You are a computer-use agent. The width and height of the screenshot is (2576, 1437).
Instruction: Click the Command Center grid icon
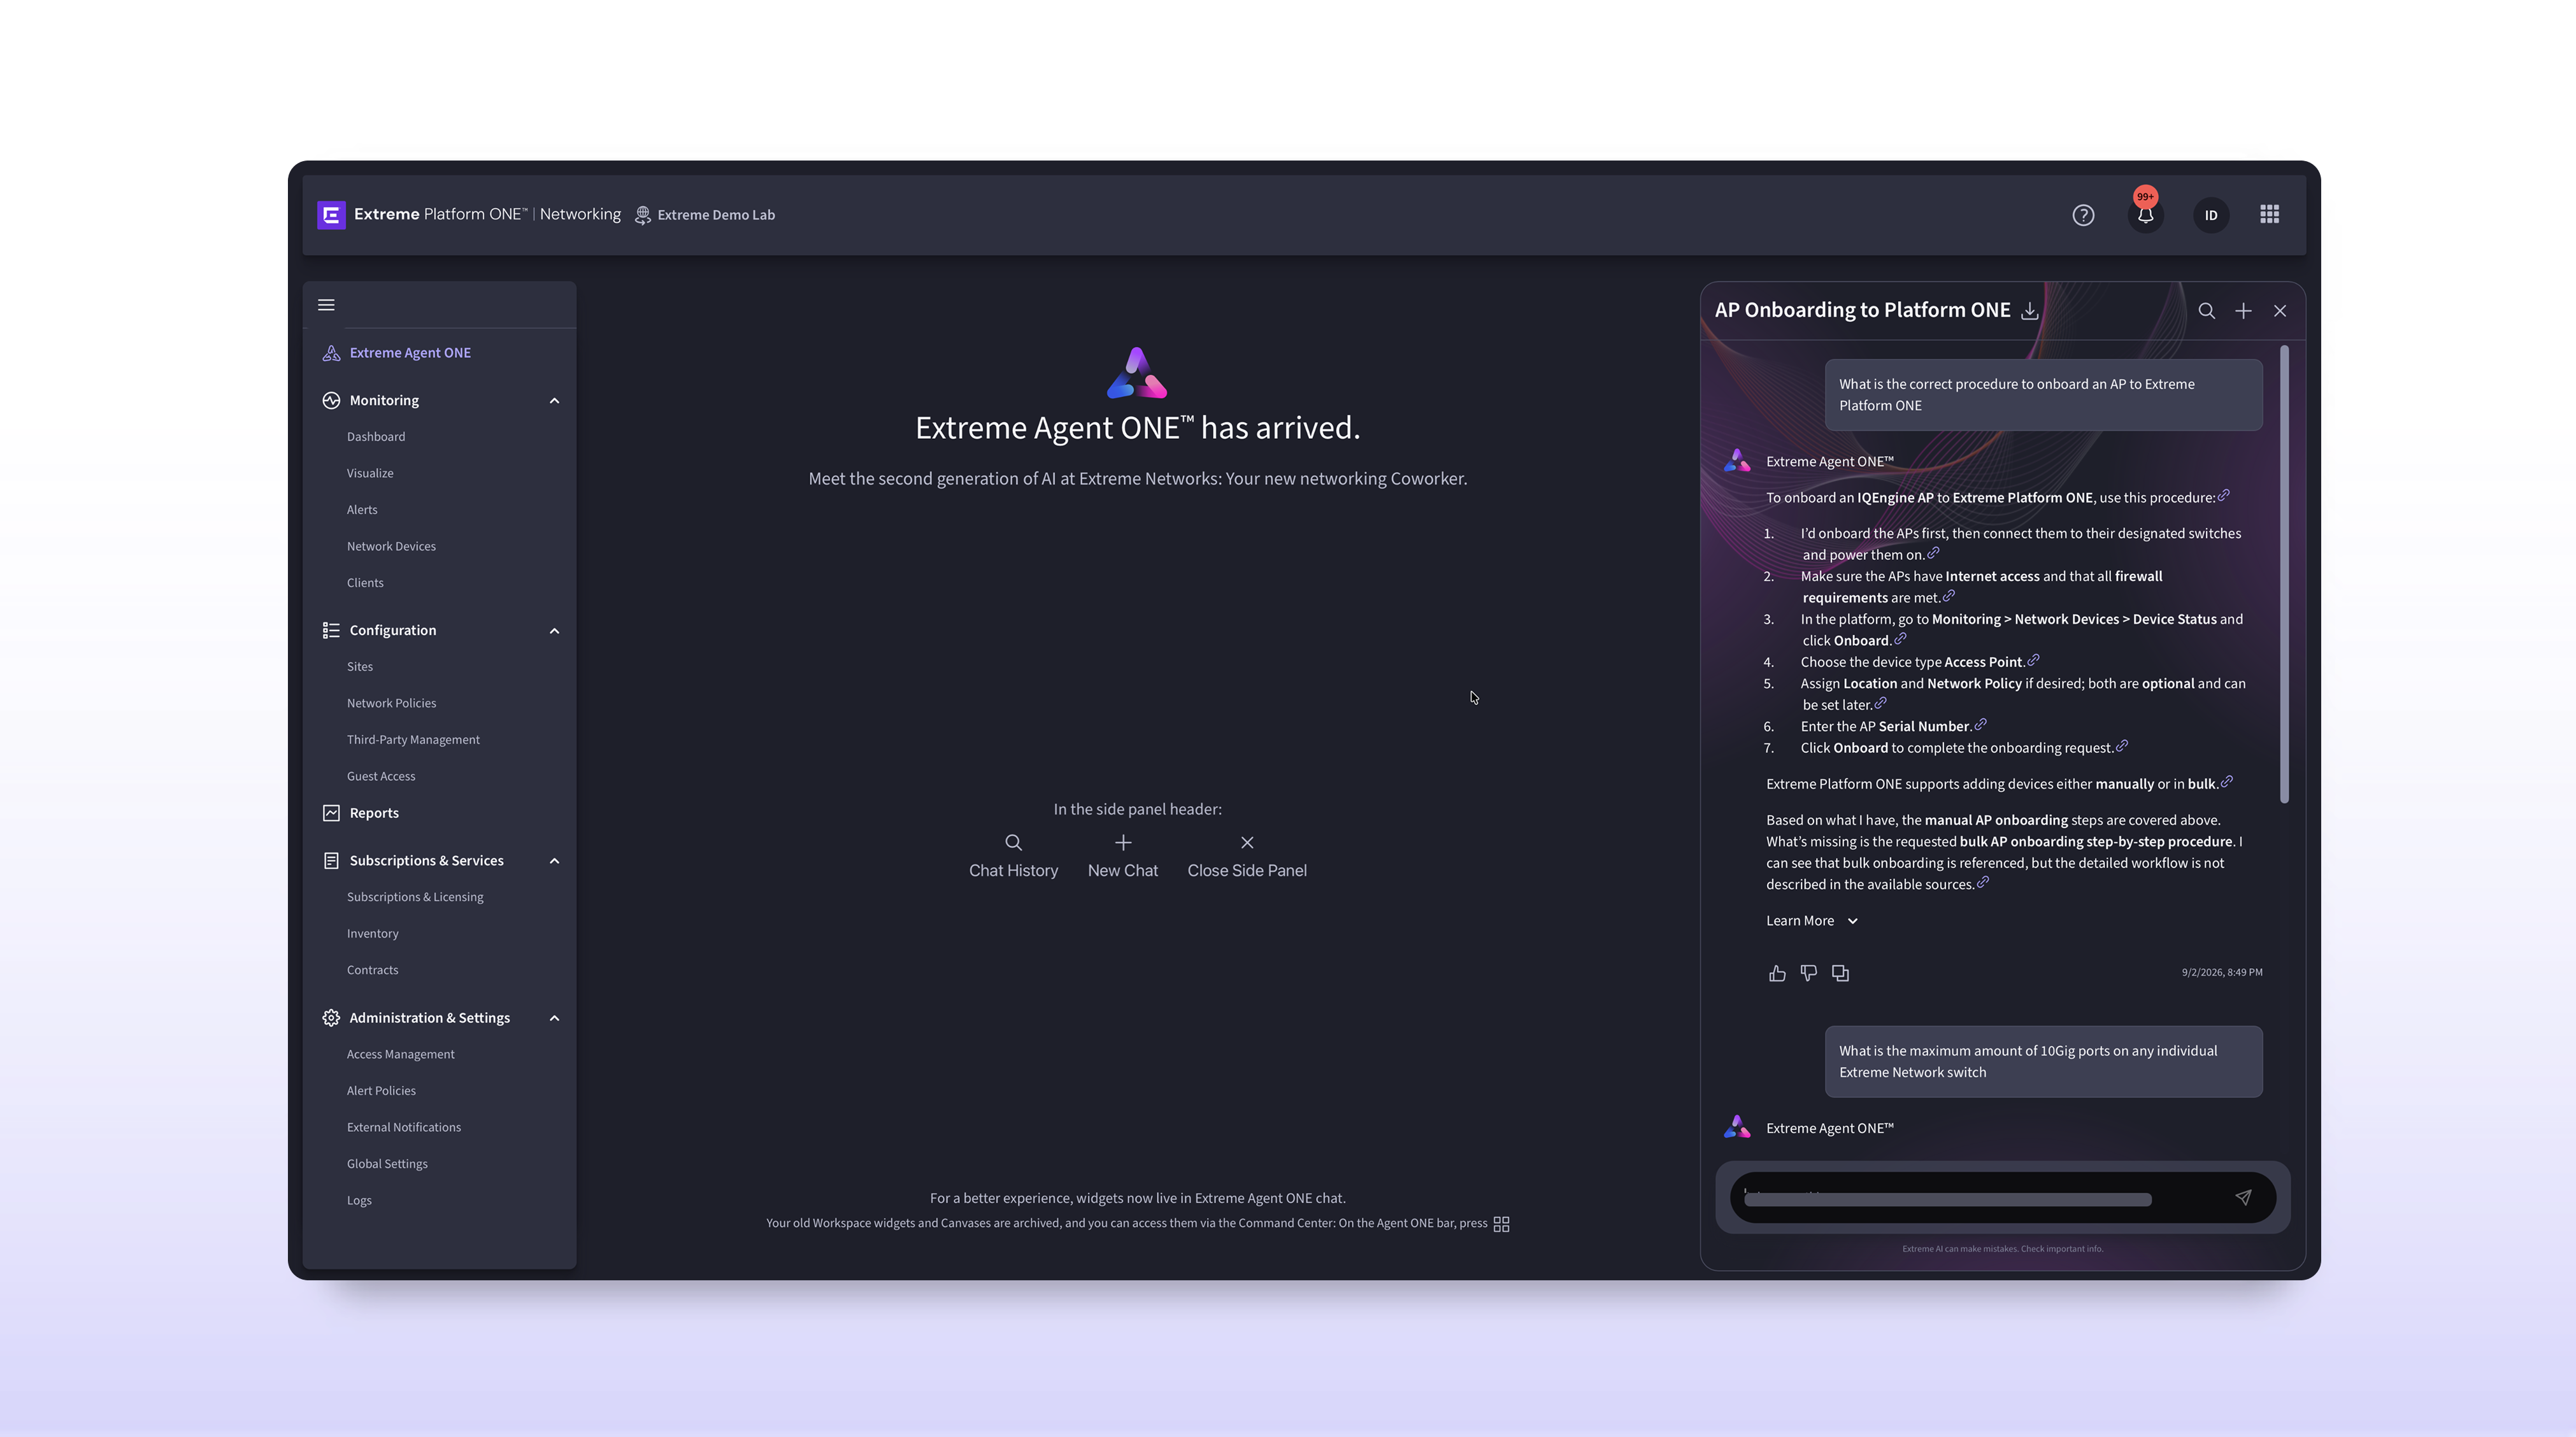click(x=1501, y=1224)
